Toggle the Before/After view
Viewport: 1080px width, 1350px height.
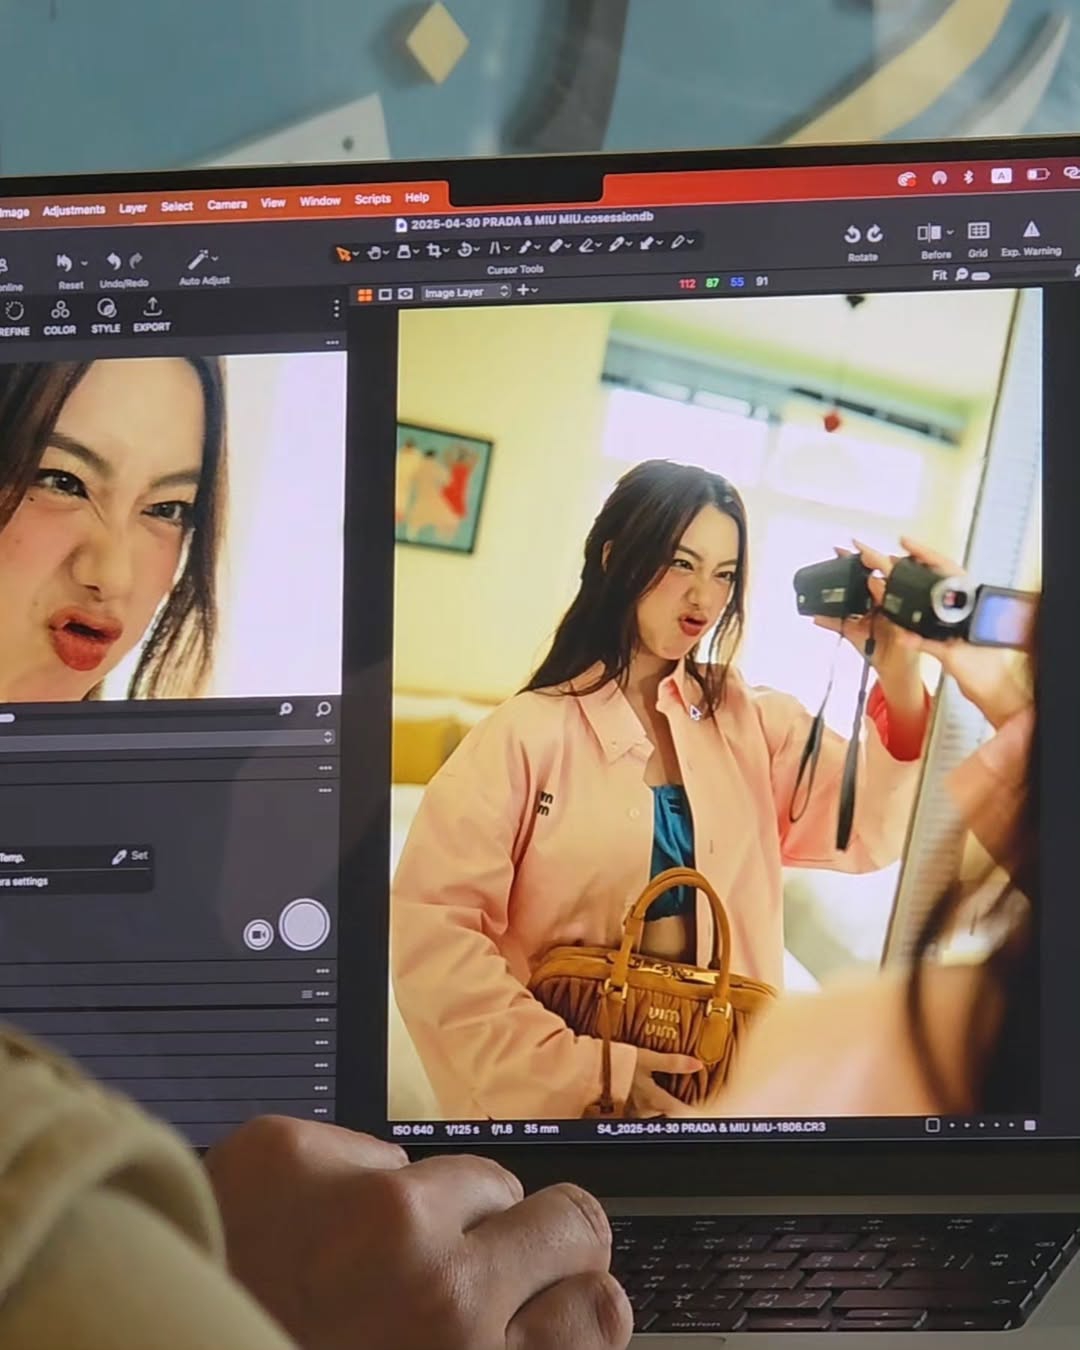(x=928, y=233)
